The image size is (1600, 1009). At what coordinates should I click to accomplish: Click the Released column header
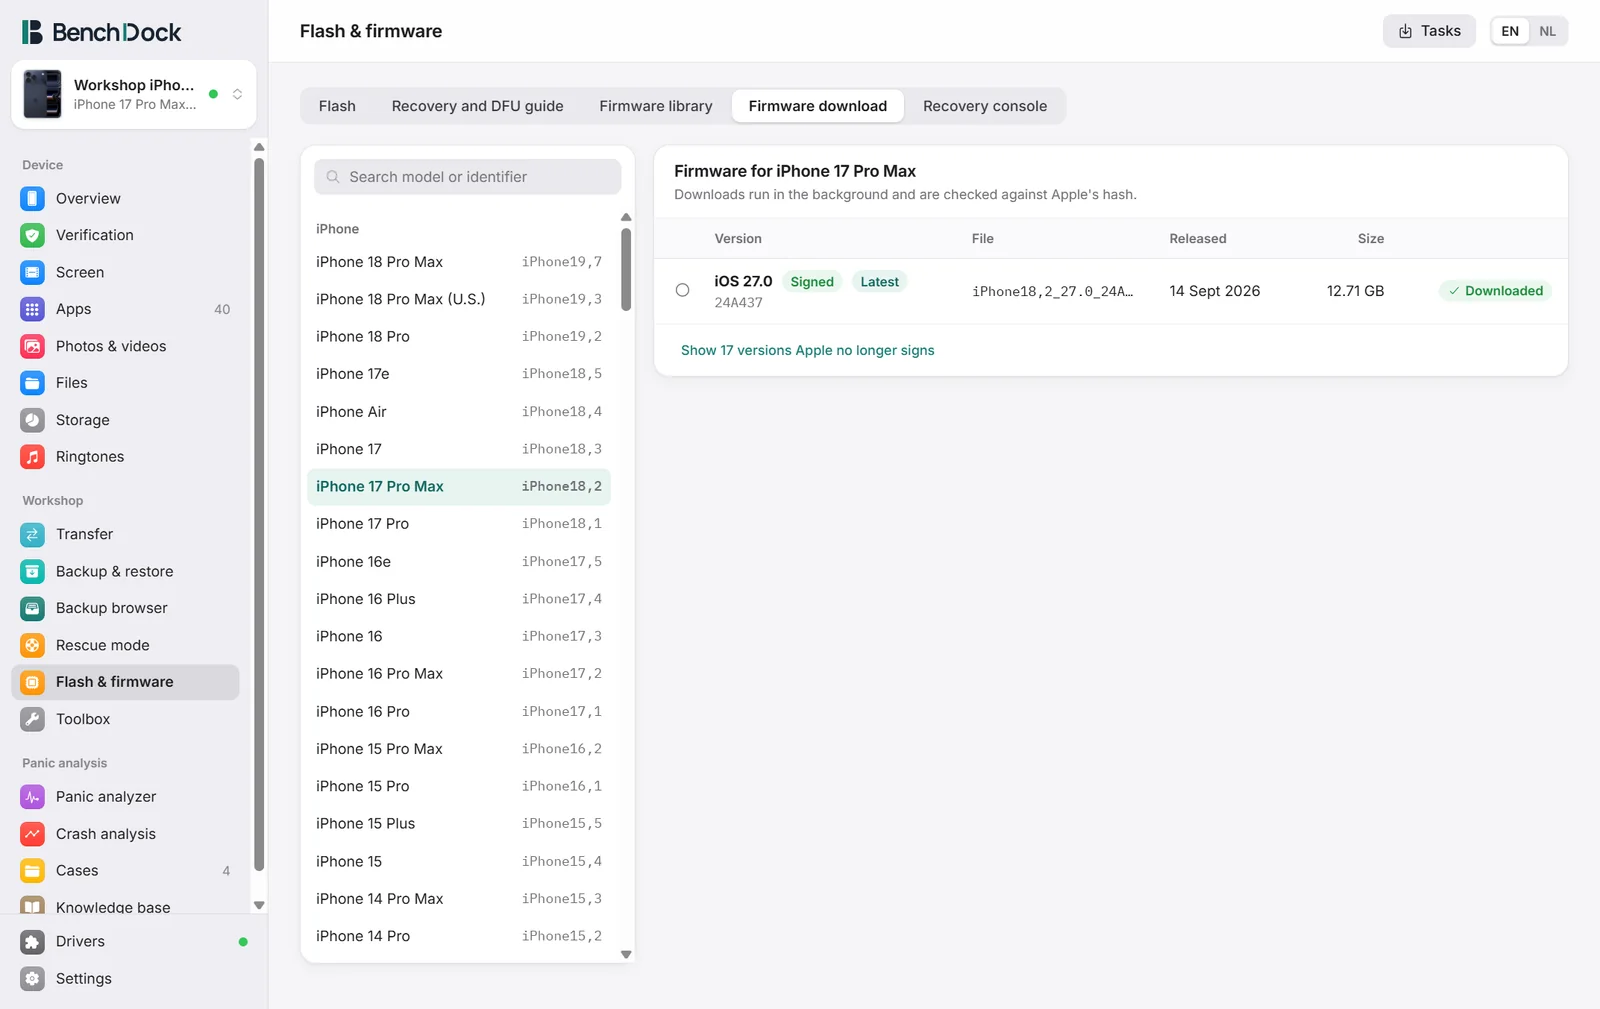click(1198, 239)
